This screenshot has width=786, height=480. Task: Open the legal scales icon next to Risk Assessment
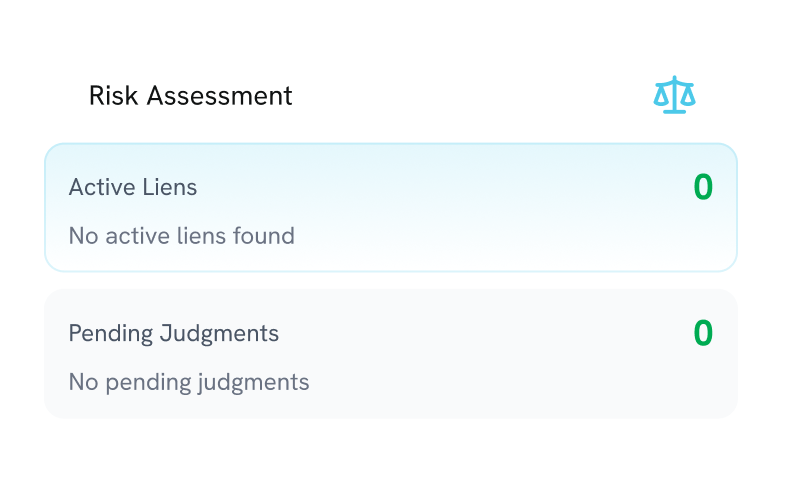tap(674, 95)
